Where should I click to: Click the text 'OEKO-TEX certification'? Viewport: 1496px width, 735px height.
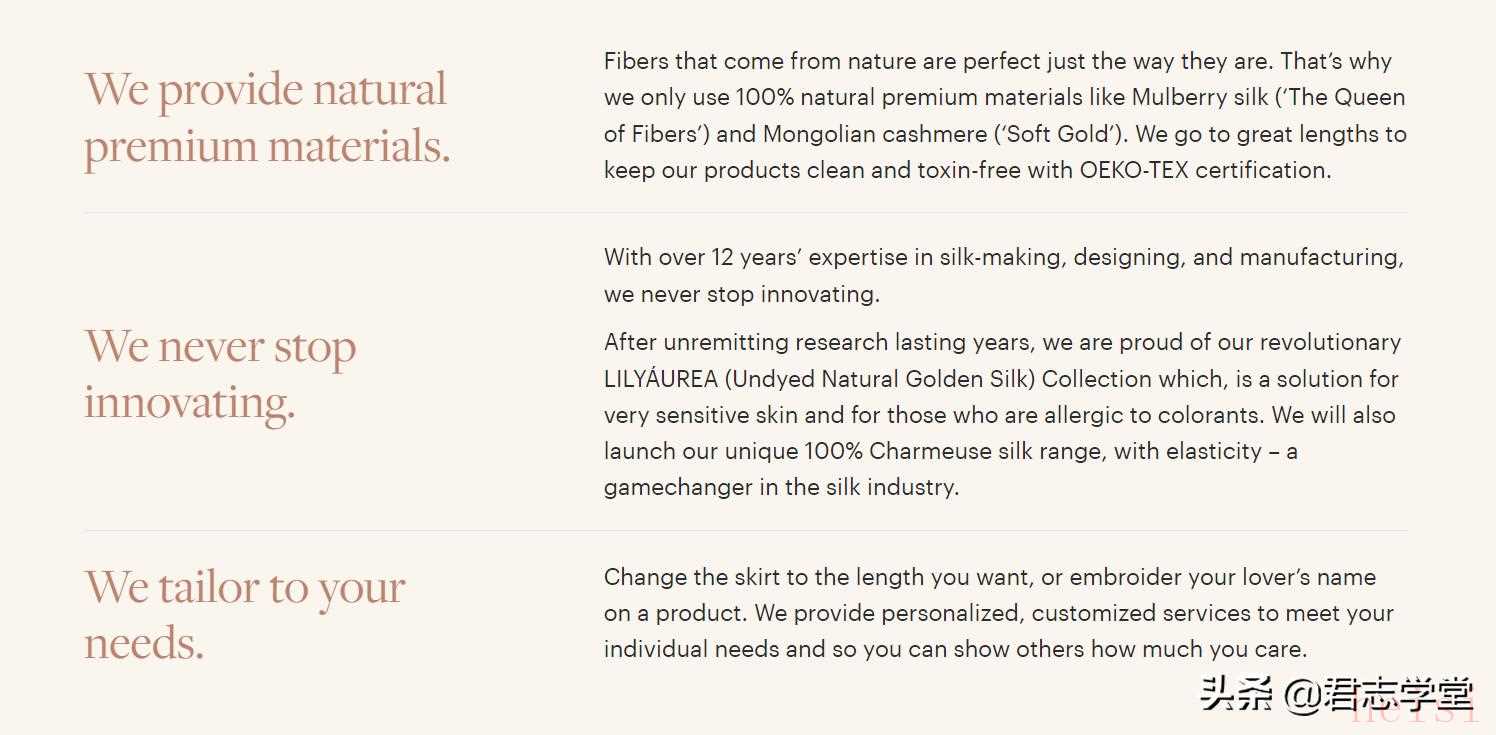tap(1203, 170)
